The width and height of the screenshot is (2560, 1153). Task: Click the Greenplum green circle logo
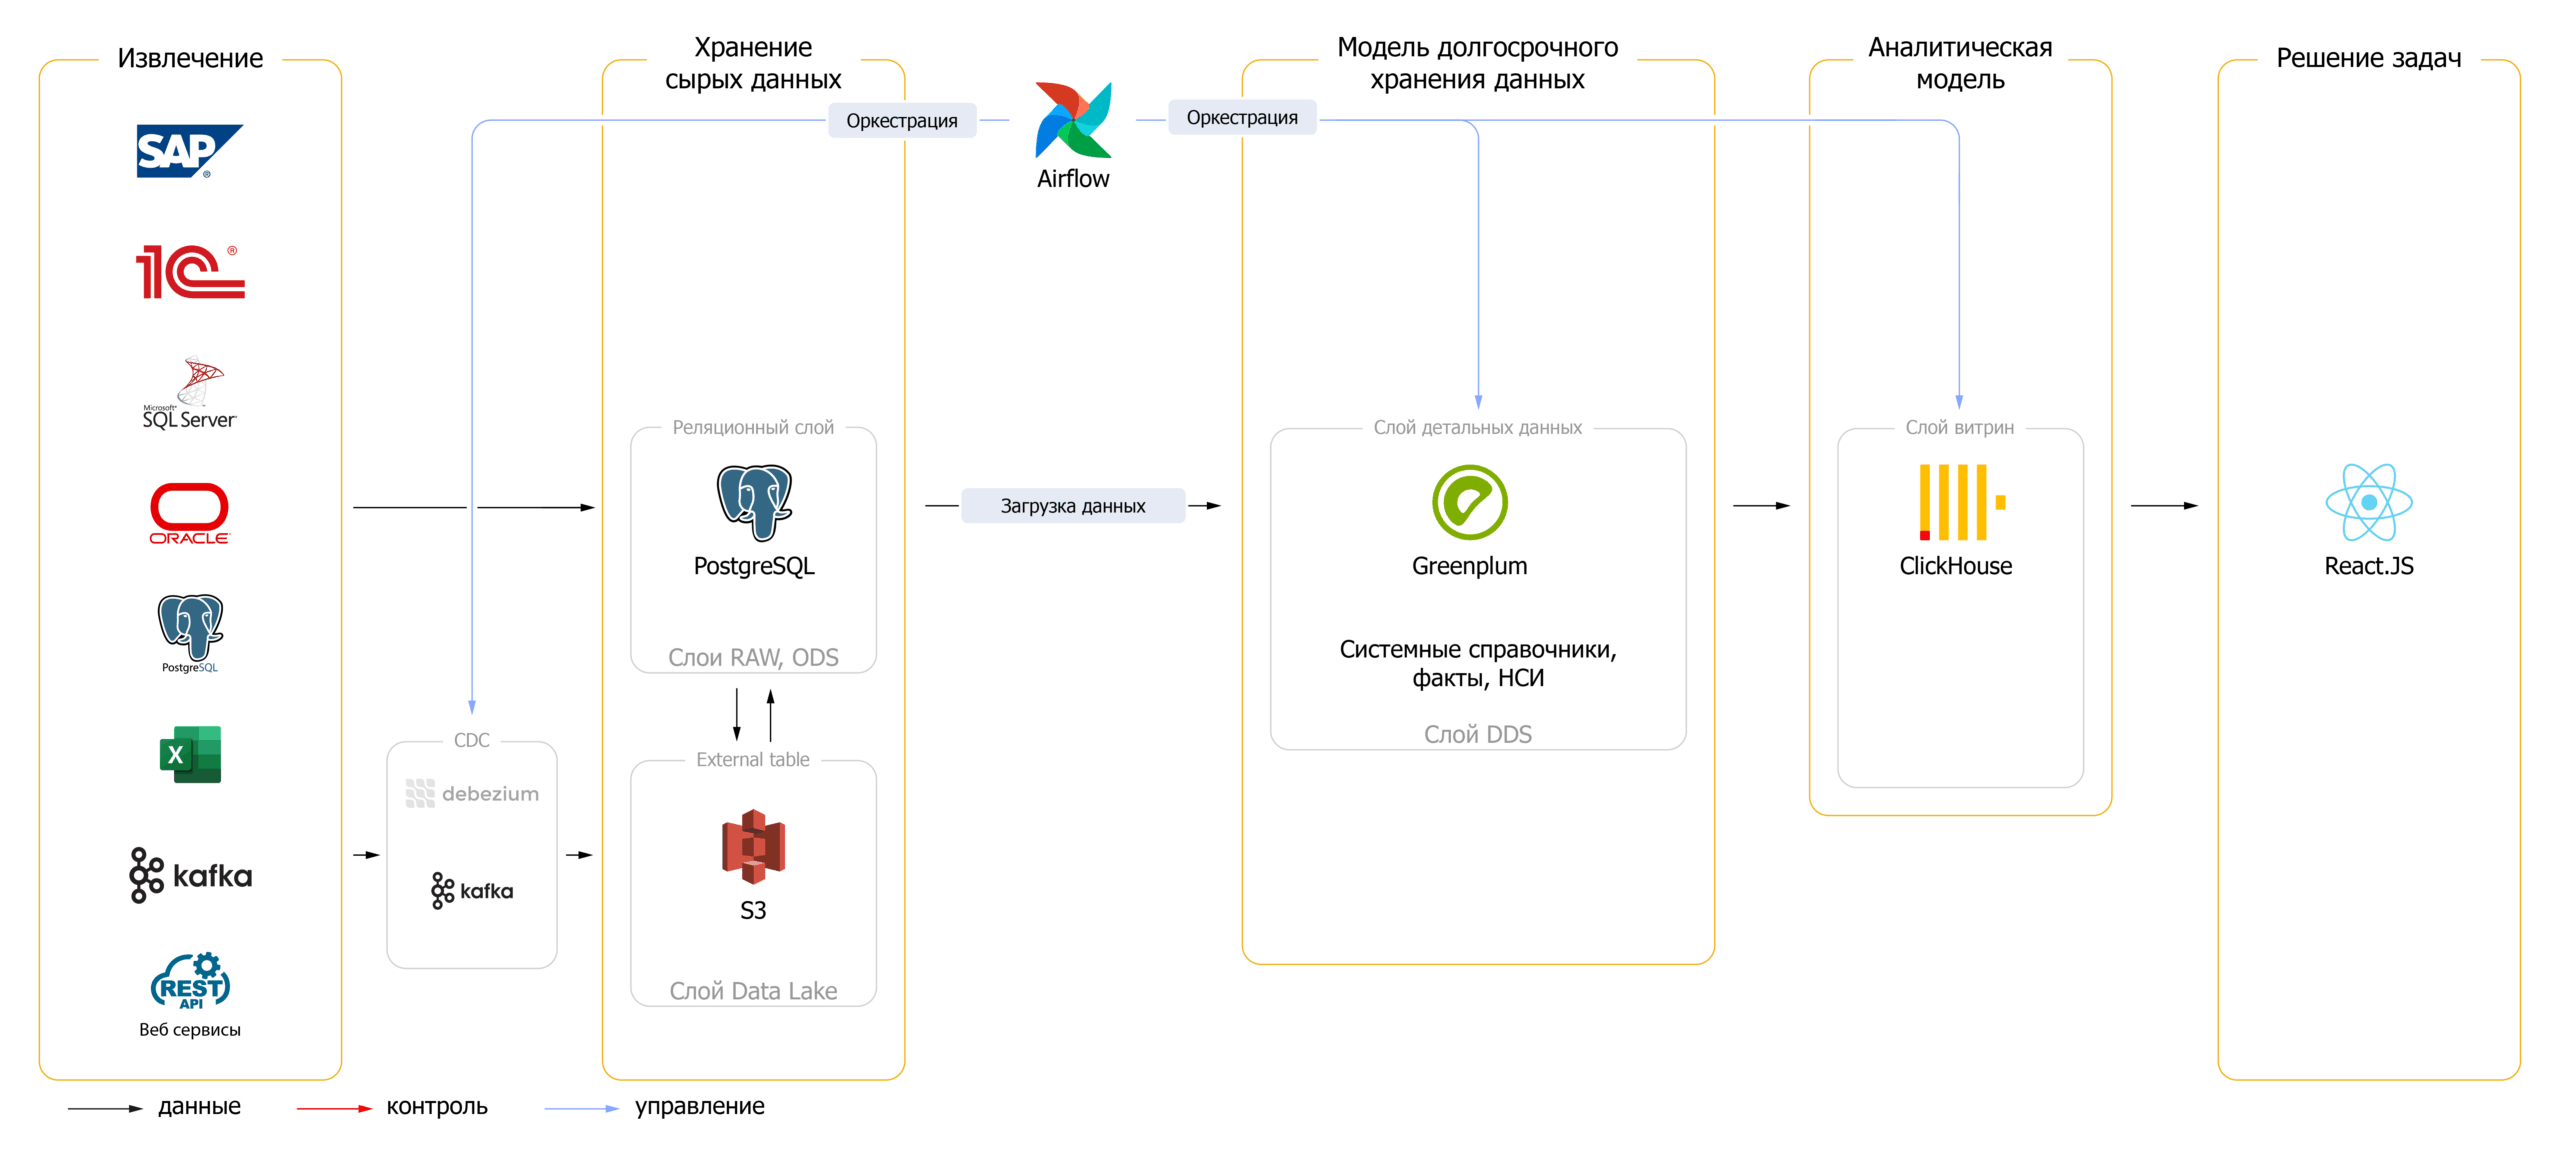tap(1468, 502)
